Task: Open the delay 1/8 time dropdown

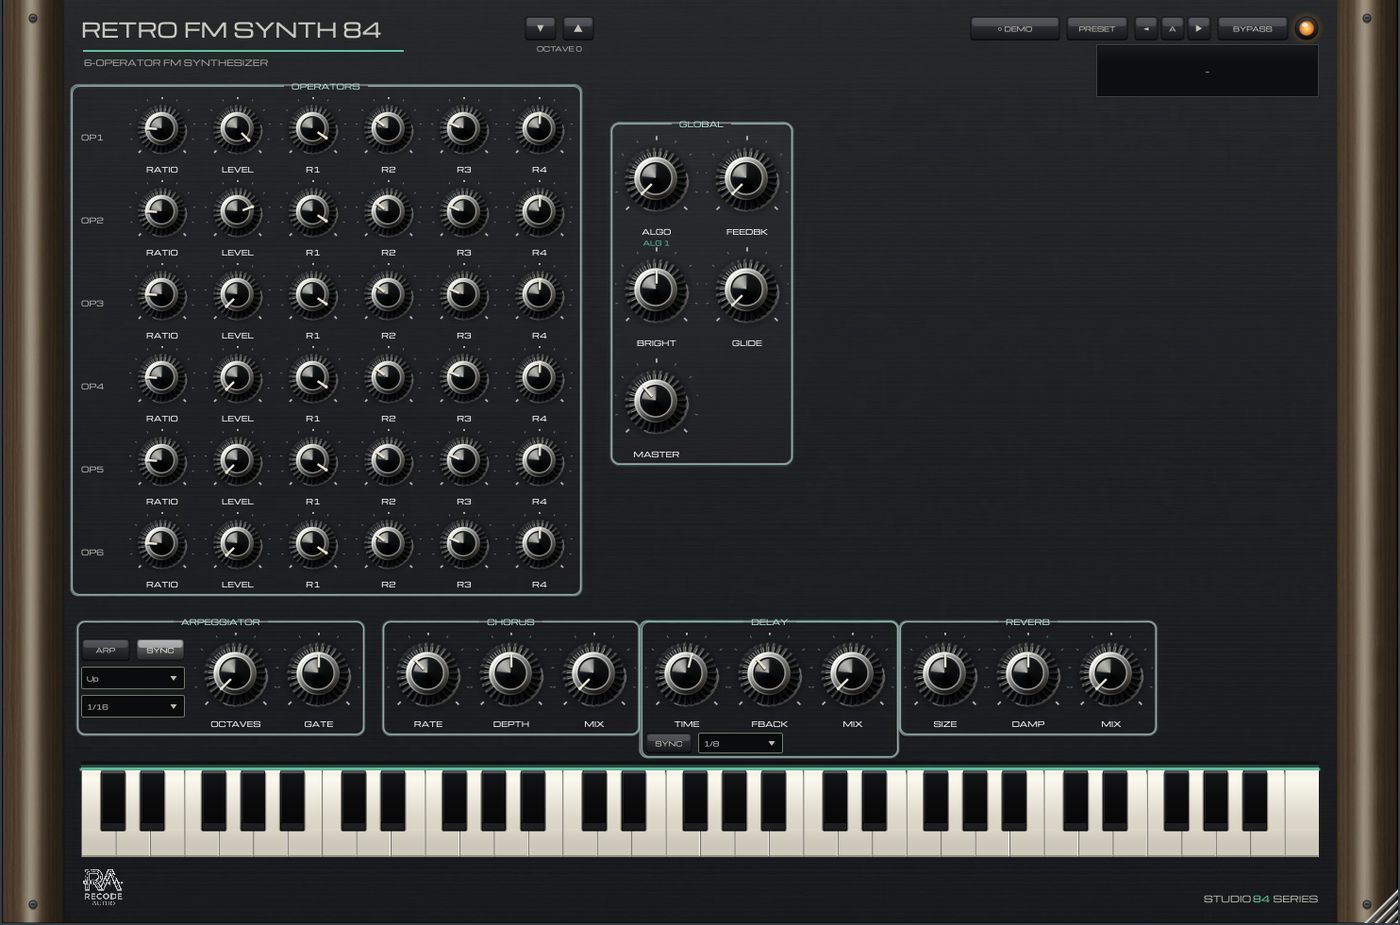Action: (x=739, y=743)
